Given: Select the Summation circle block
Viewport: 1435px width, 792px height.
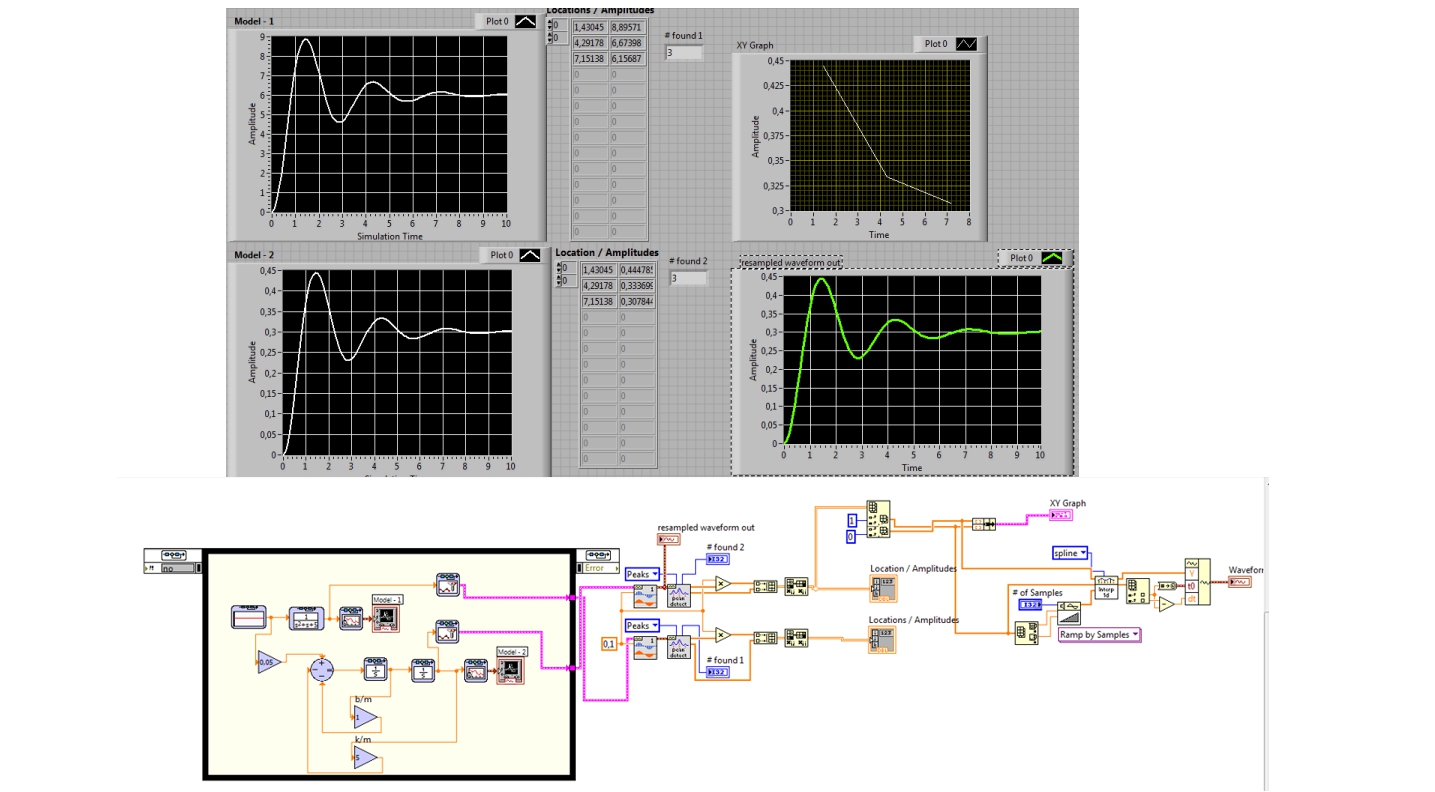Looking at the screenshot, I should (x=321, y=670).
